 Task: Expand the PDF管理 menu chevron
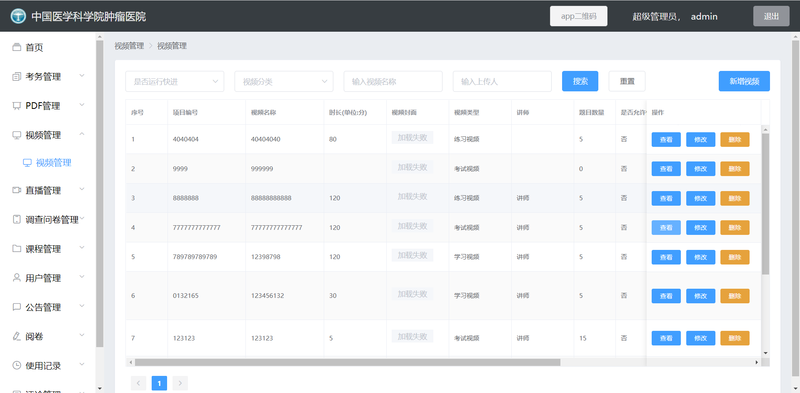click(x=82, y=105)
